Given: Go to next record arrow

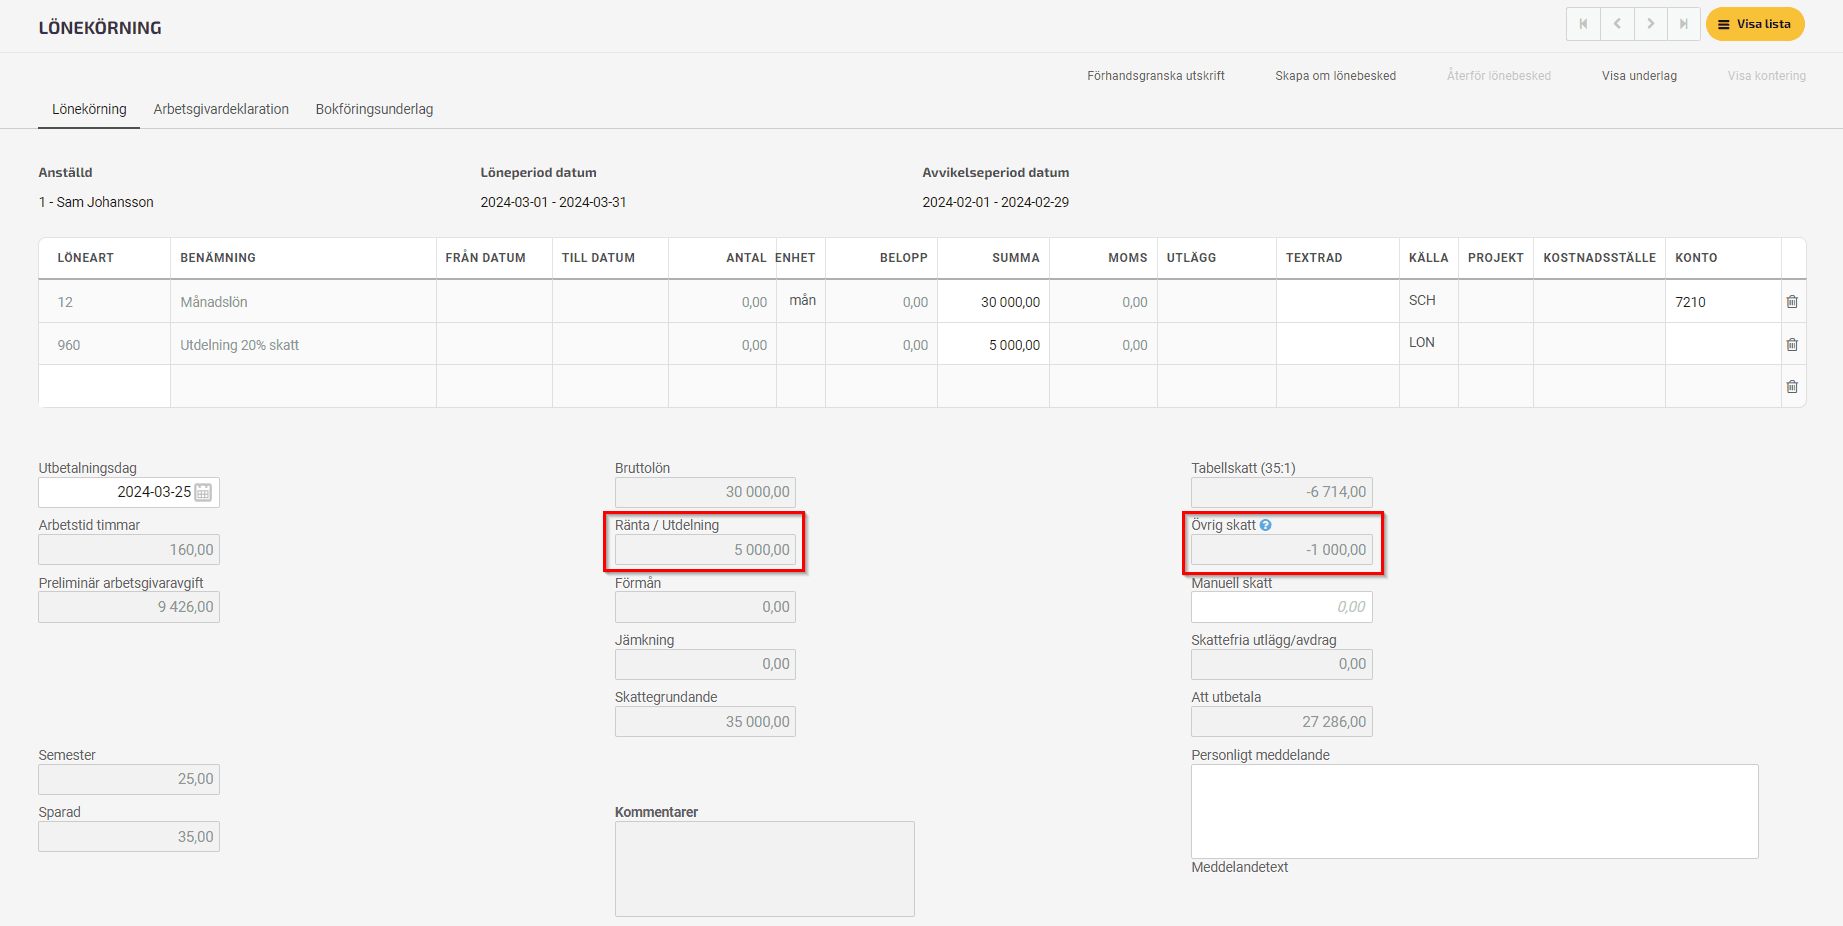Looking at the screenshot, I should [1650, 24].
